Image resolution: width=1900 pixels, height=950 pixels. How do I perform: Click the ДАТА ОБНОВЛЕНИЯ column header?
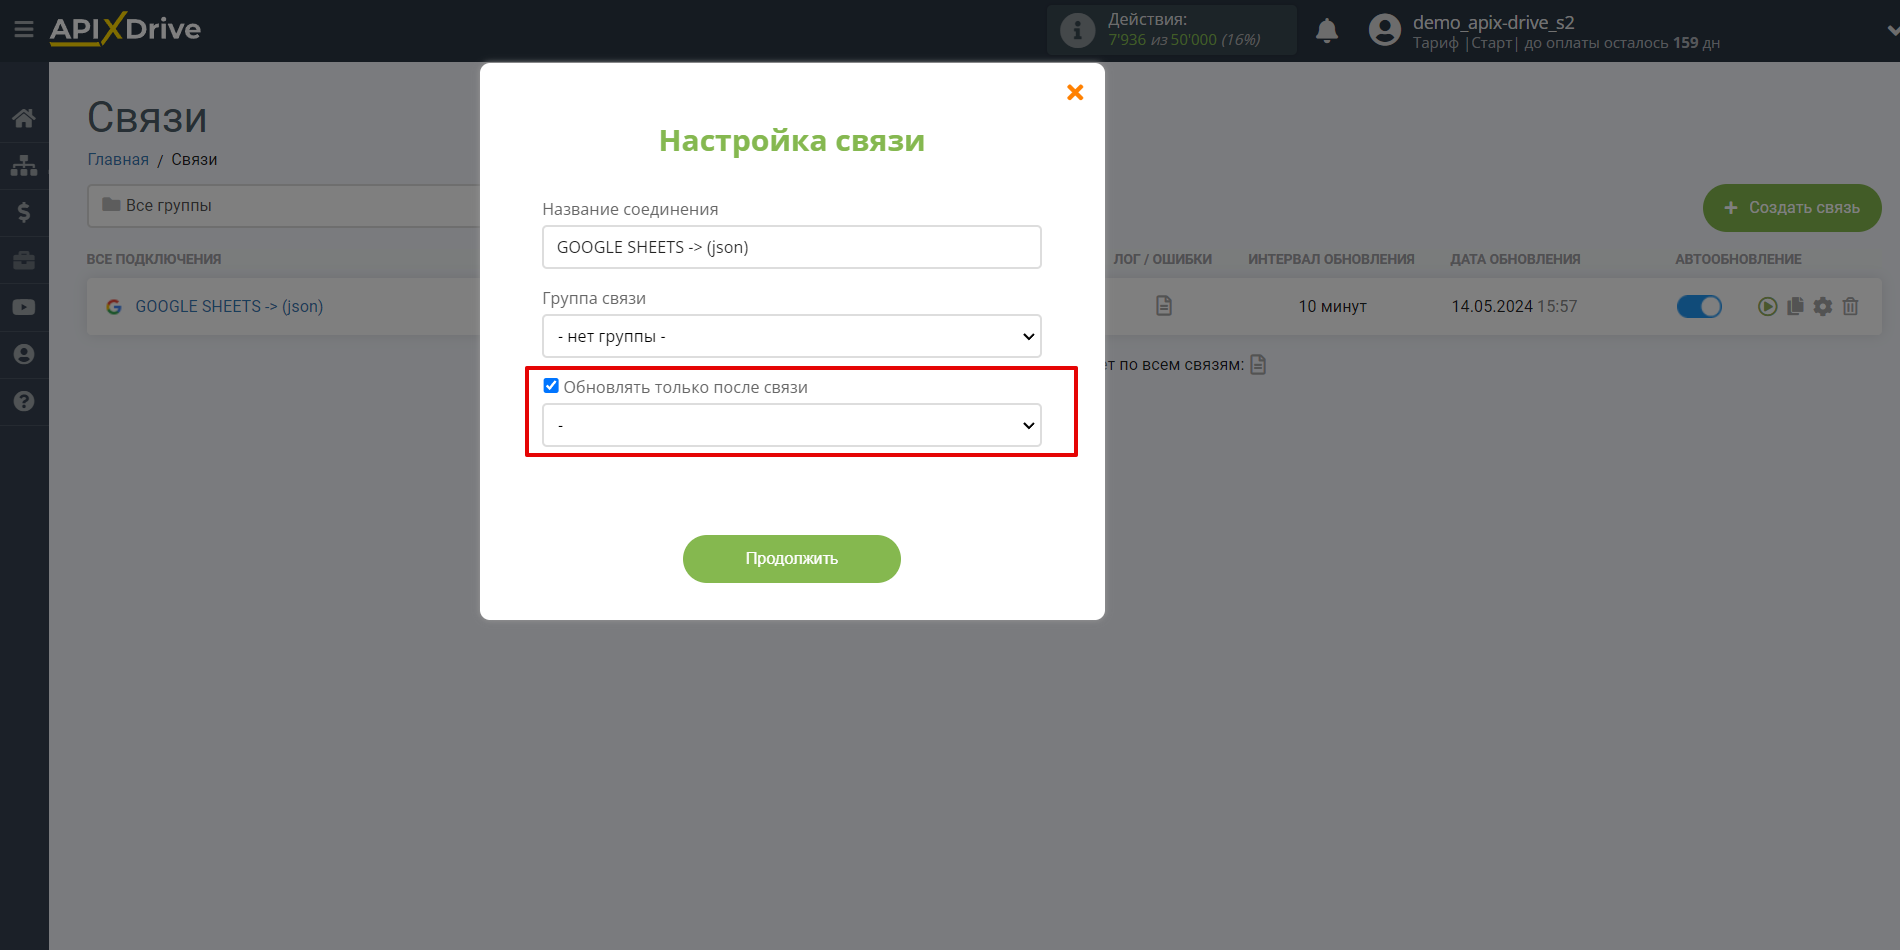(1515, 259)
